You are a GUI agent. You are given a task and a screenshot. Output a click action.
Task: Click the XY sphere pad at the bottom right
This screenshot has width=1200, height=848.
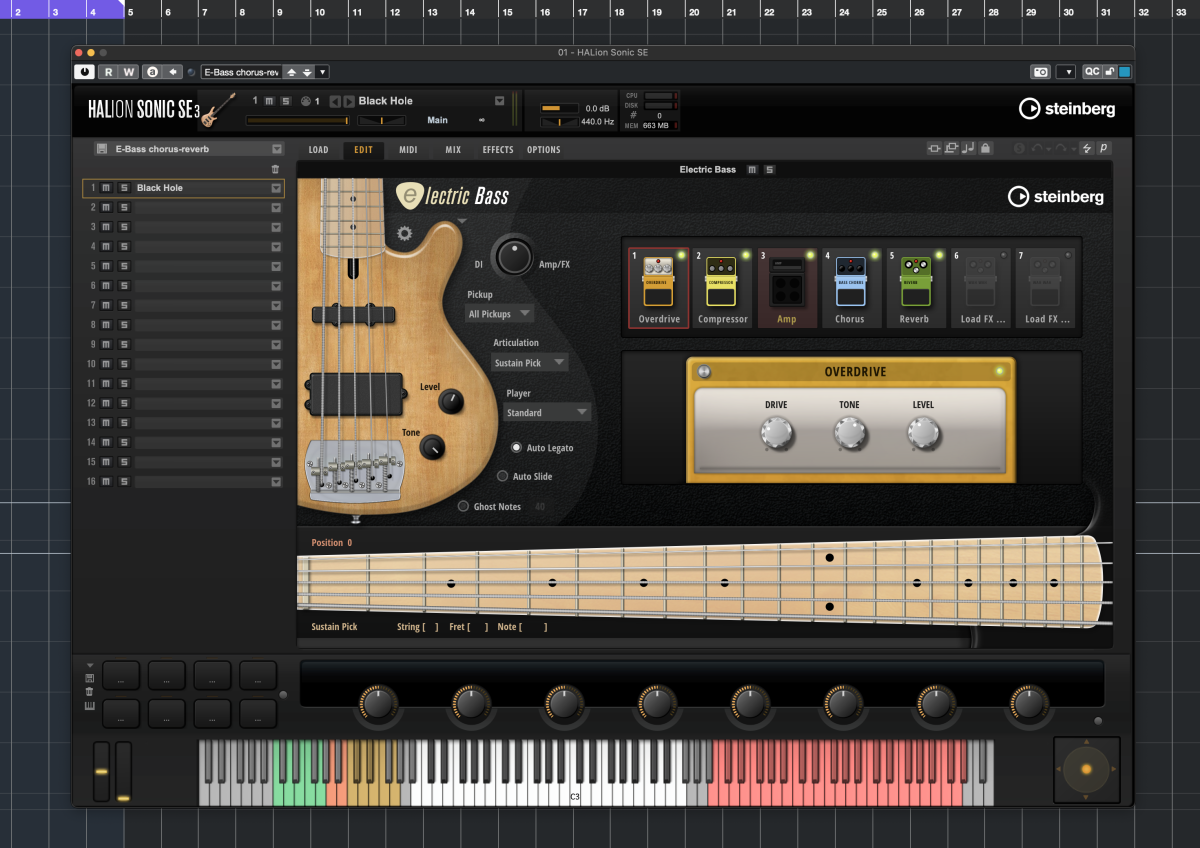point(1087,769)
